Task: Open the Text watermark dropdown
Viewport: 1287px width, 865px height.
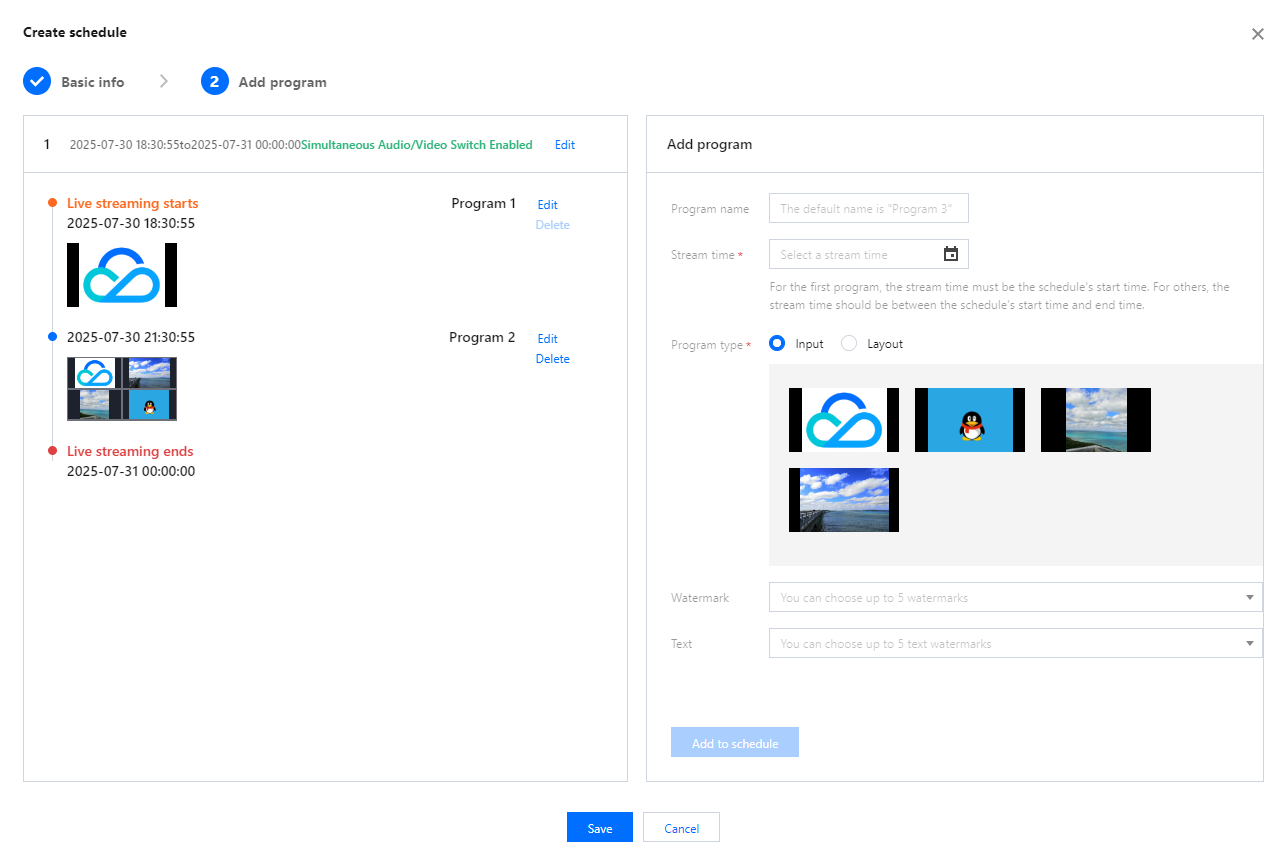Action: (1016, 643)
